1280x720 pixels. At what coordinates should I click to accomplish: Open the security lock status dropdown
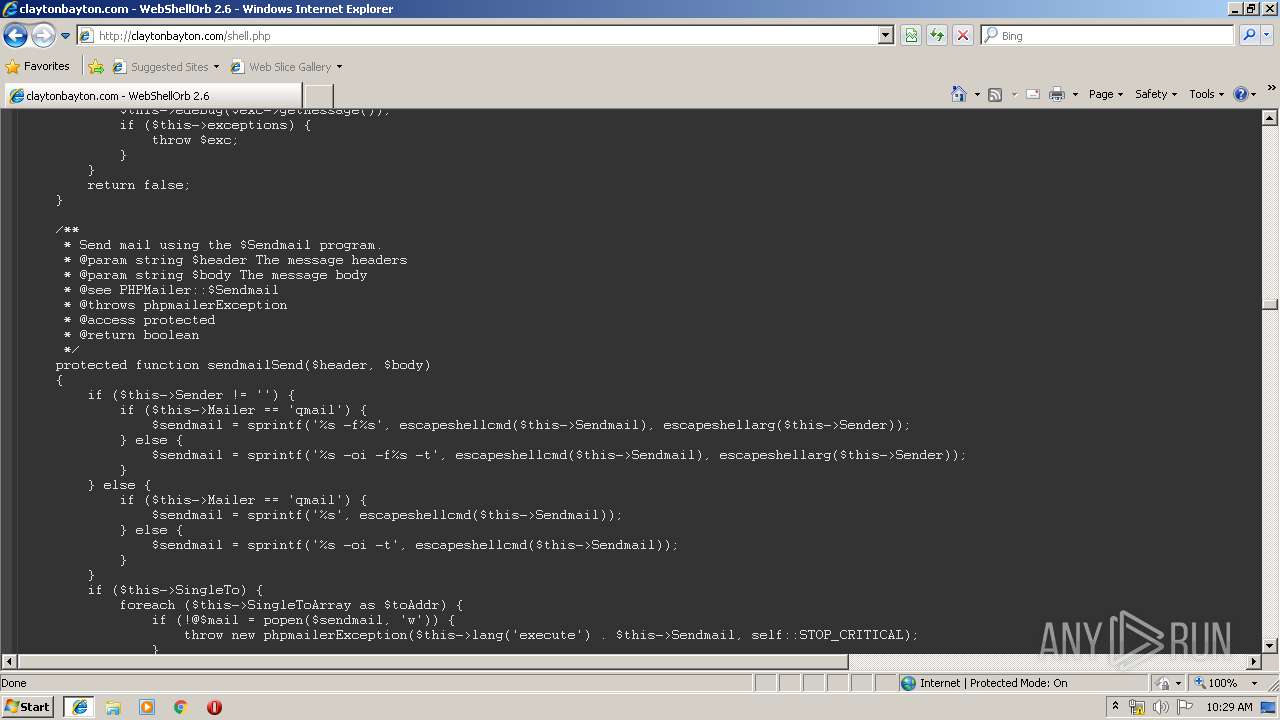click(1167, 683)
